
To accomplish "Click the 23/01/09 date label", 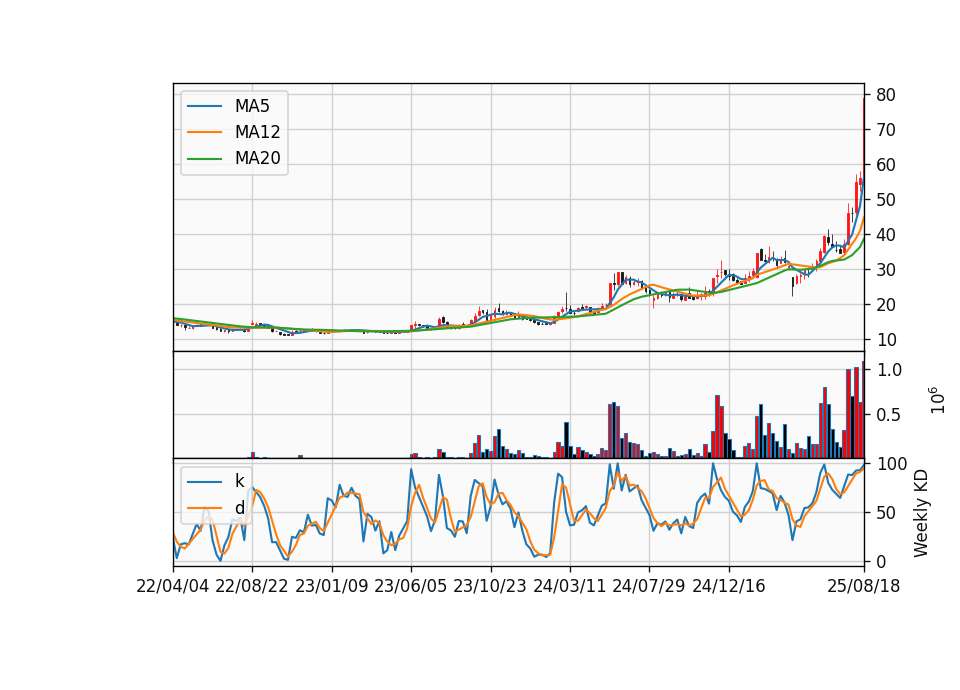I will coord(331,586).
